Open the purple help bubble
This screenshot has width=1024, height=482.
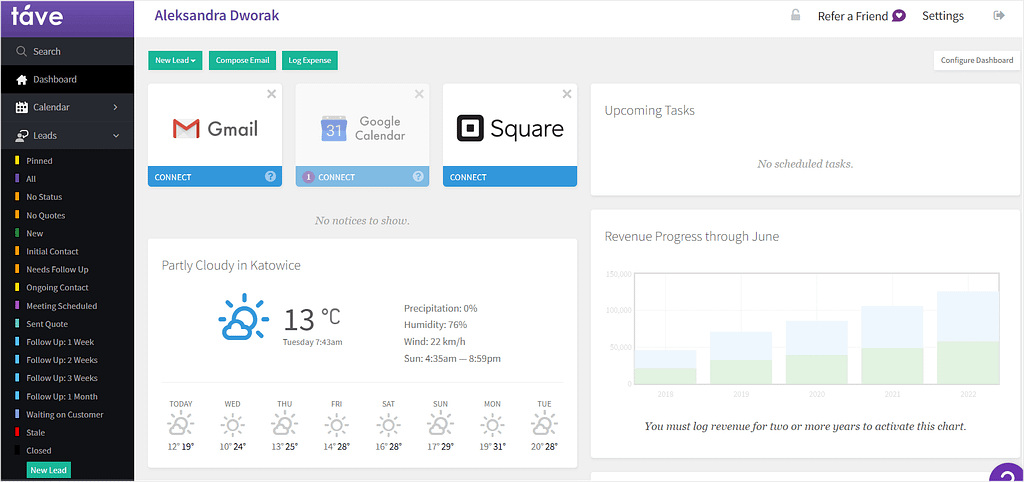(x=1008, y=473)
